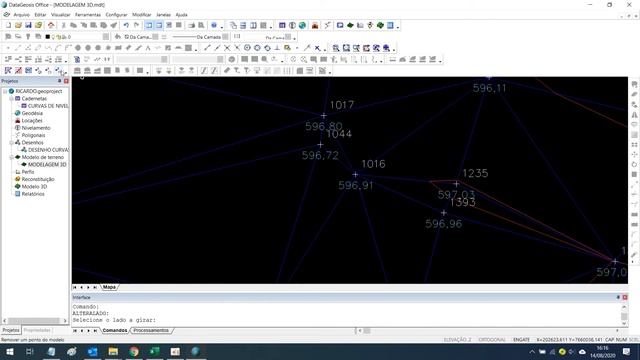Viewport: 640px width, 360px height.
Task: Close the Projetos panel
Action: [x=66, y=81]
